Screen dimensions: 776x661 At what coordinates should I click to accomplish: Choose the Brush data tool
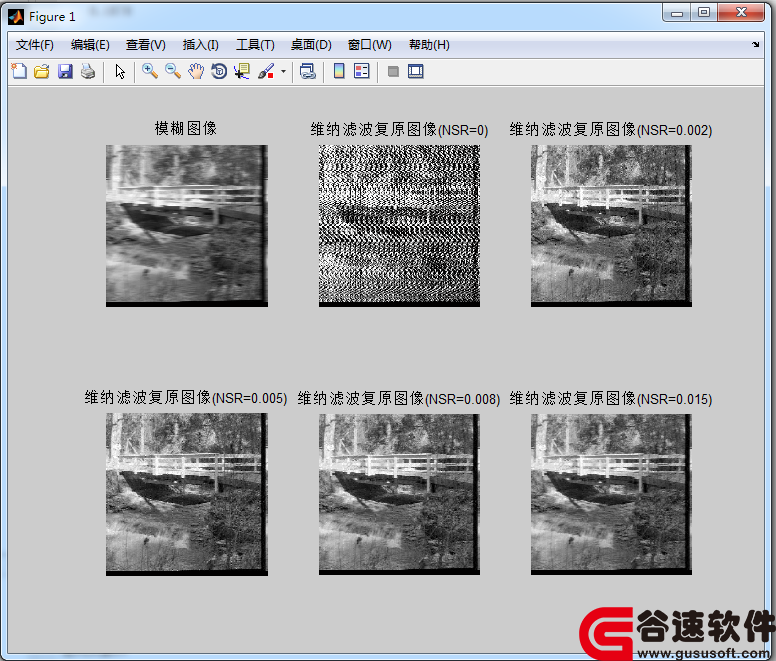(x=266, y=71)
